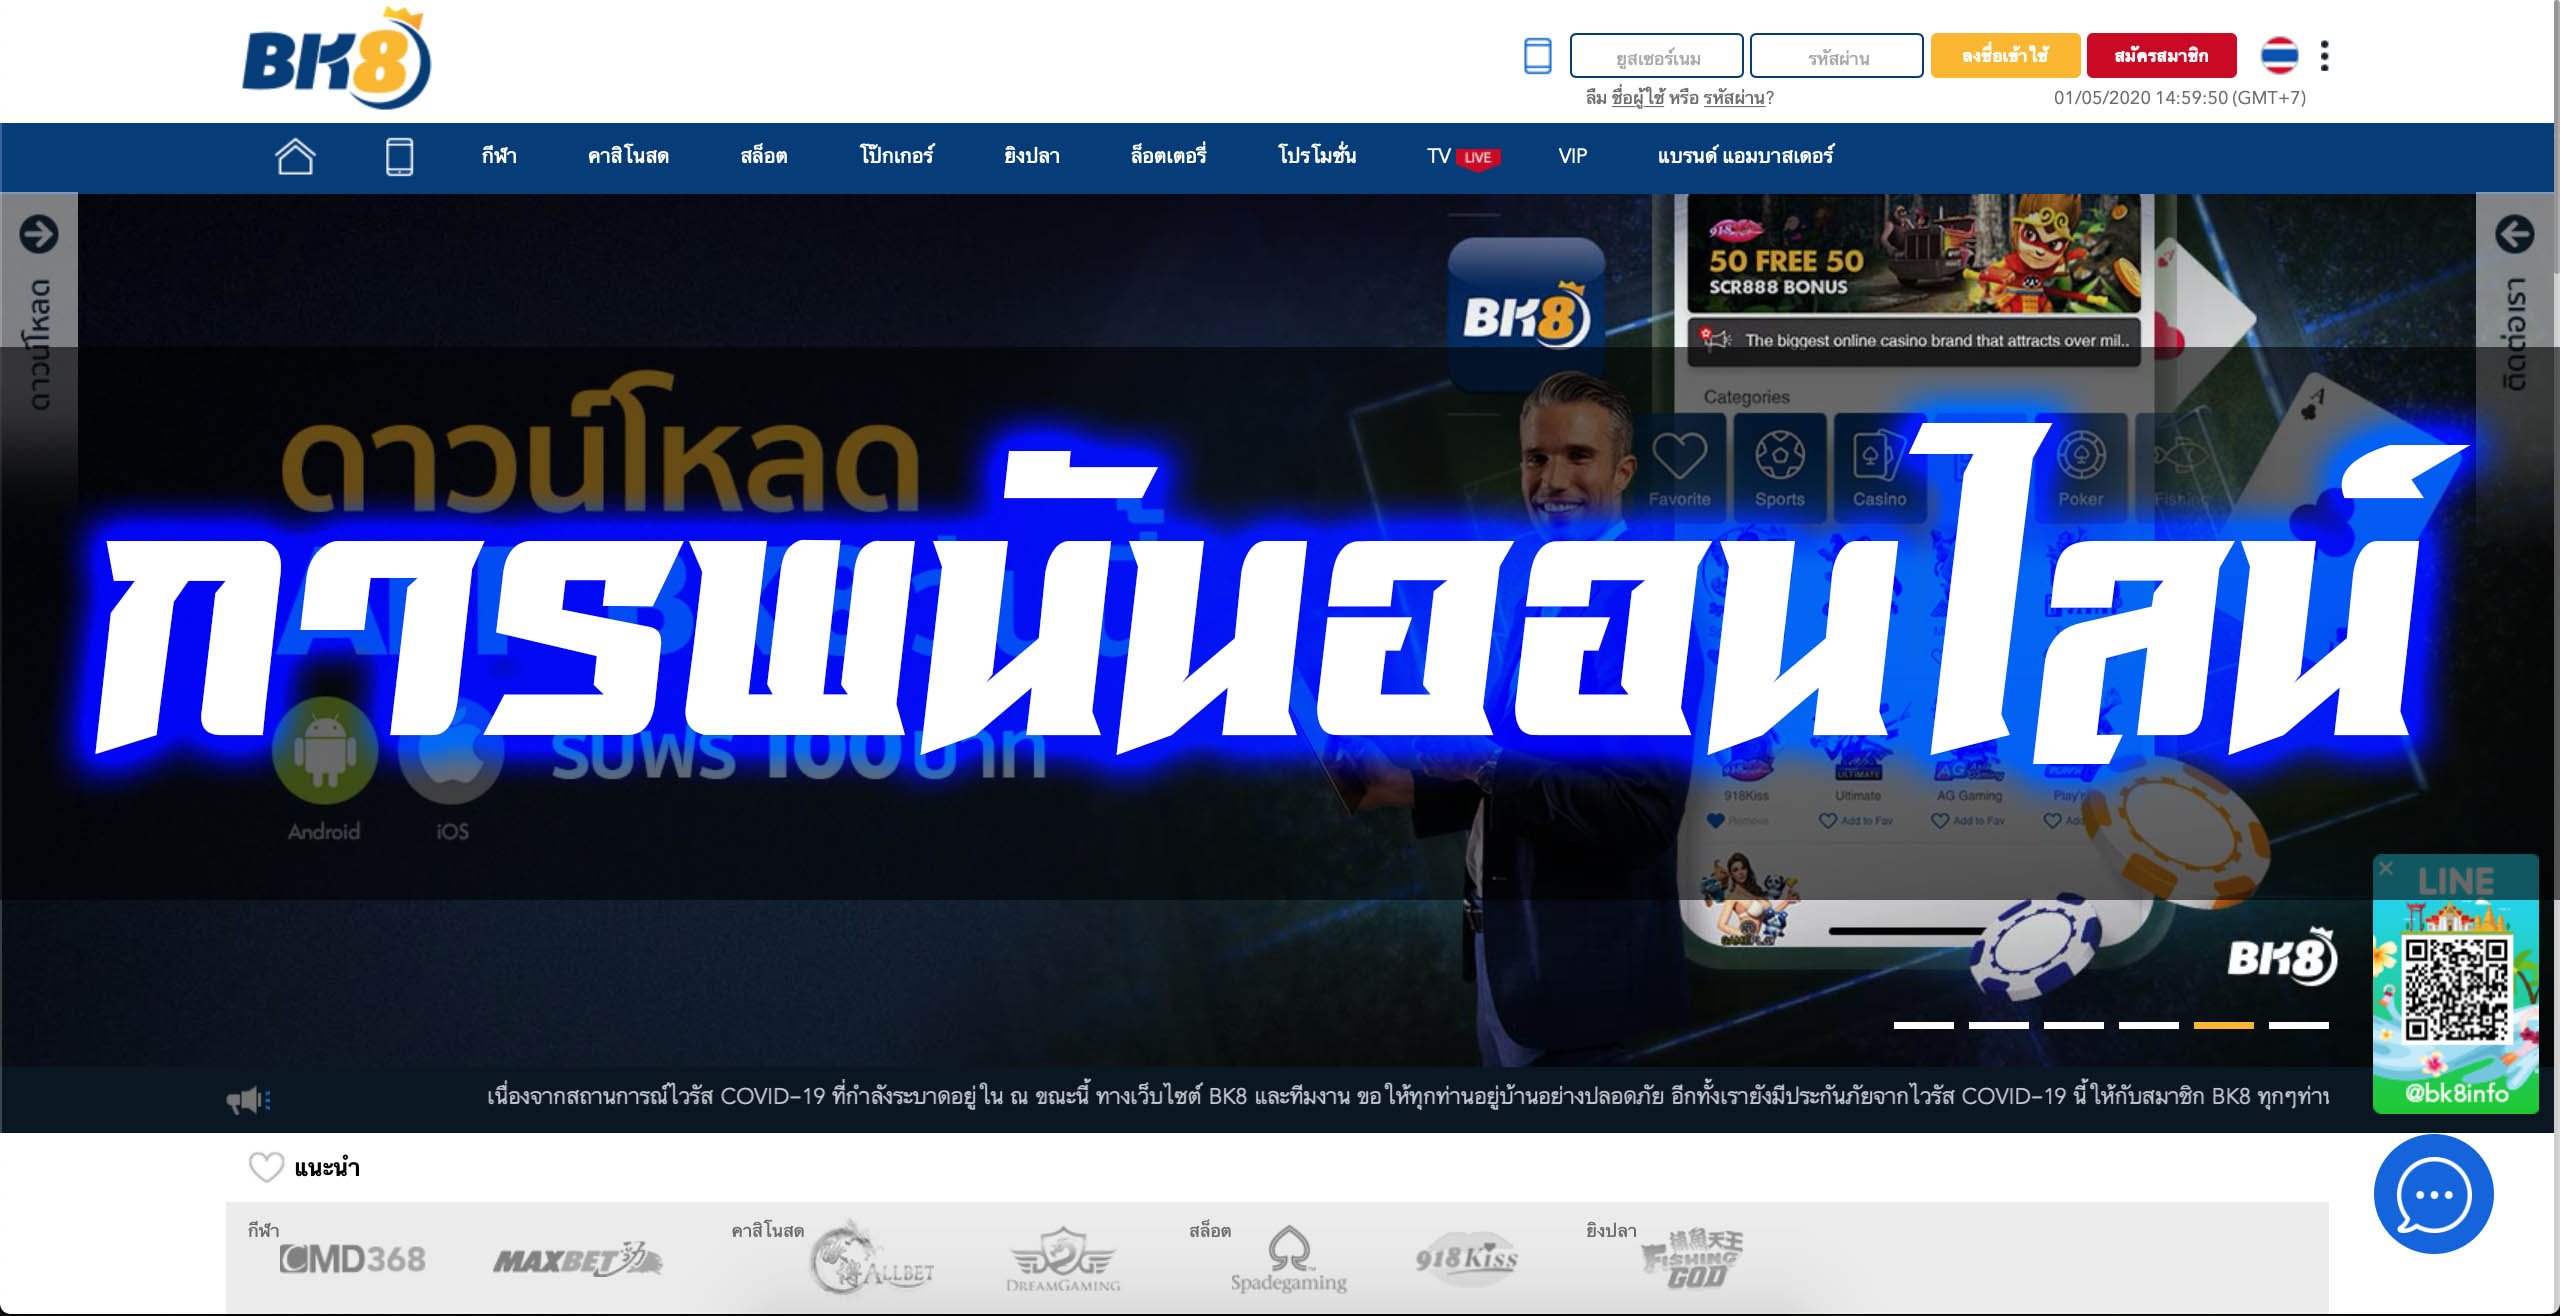Click the ยูสเซอร์เนม username input field
This screenshot has height=1316, width=2560.
(x=1656, y=57)
